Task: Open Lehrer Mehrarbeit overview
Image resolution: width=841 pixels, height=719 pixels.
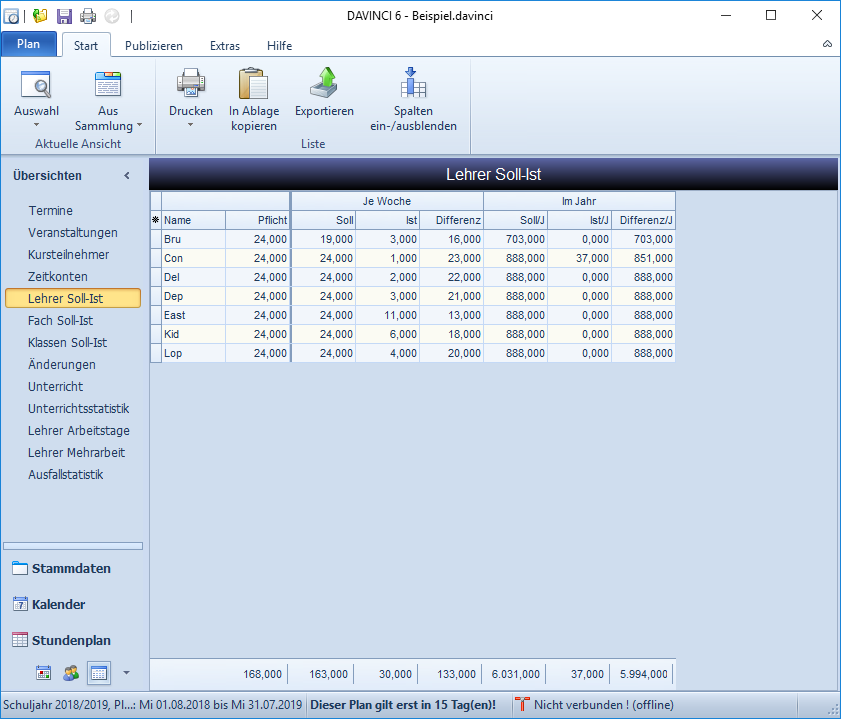Action: [76, 453]
